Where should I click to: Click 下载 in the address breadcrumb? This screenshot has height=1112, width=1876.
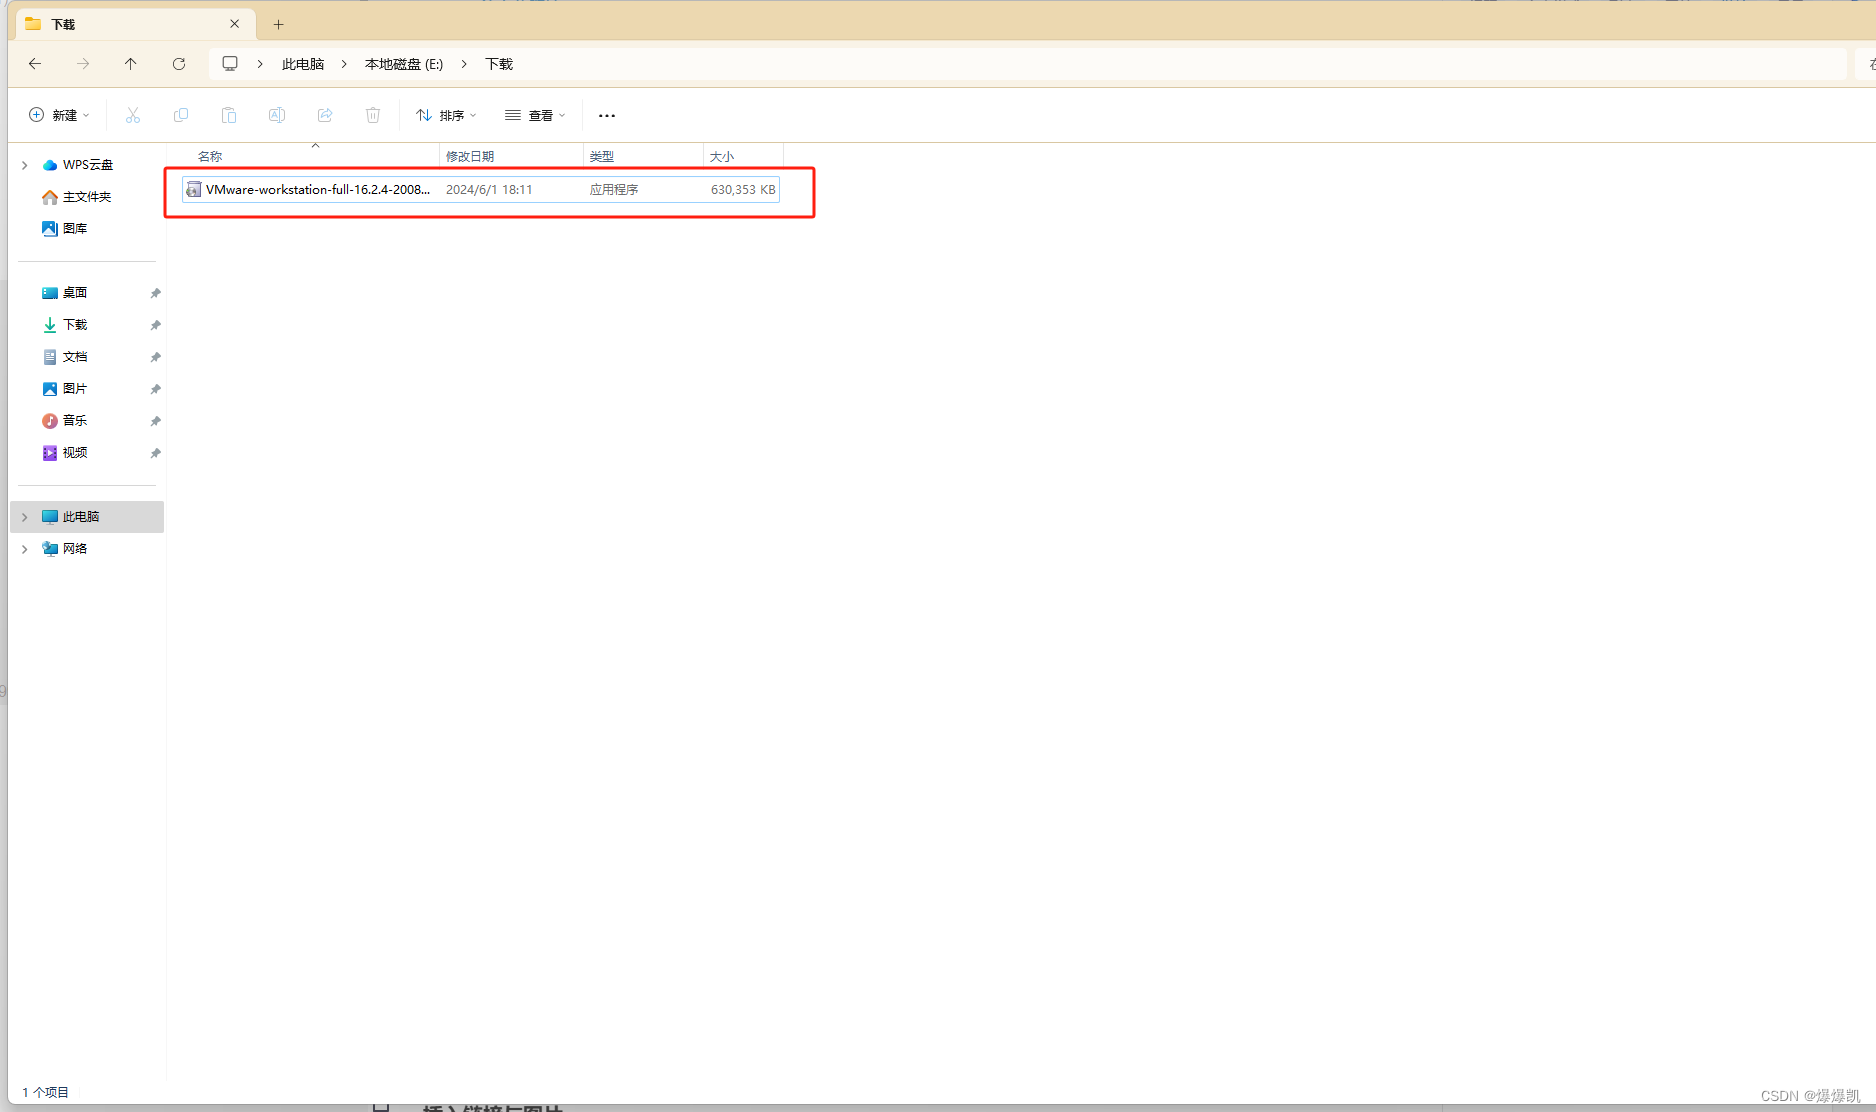click(499, 64)
